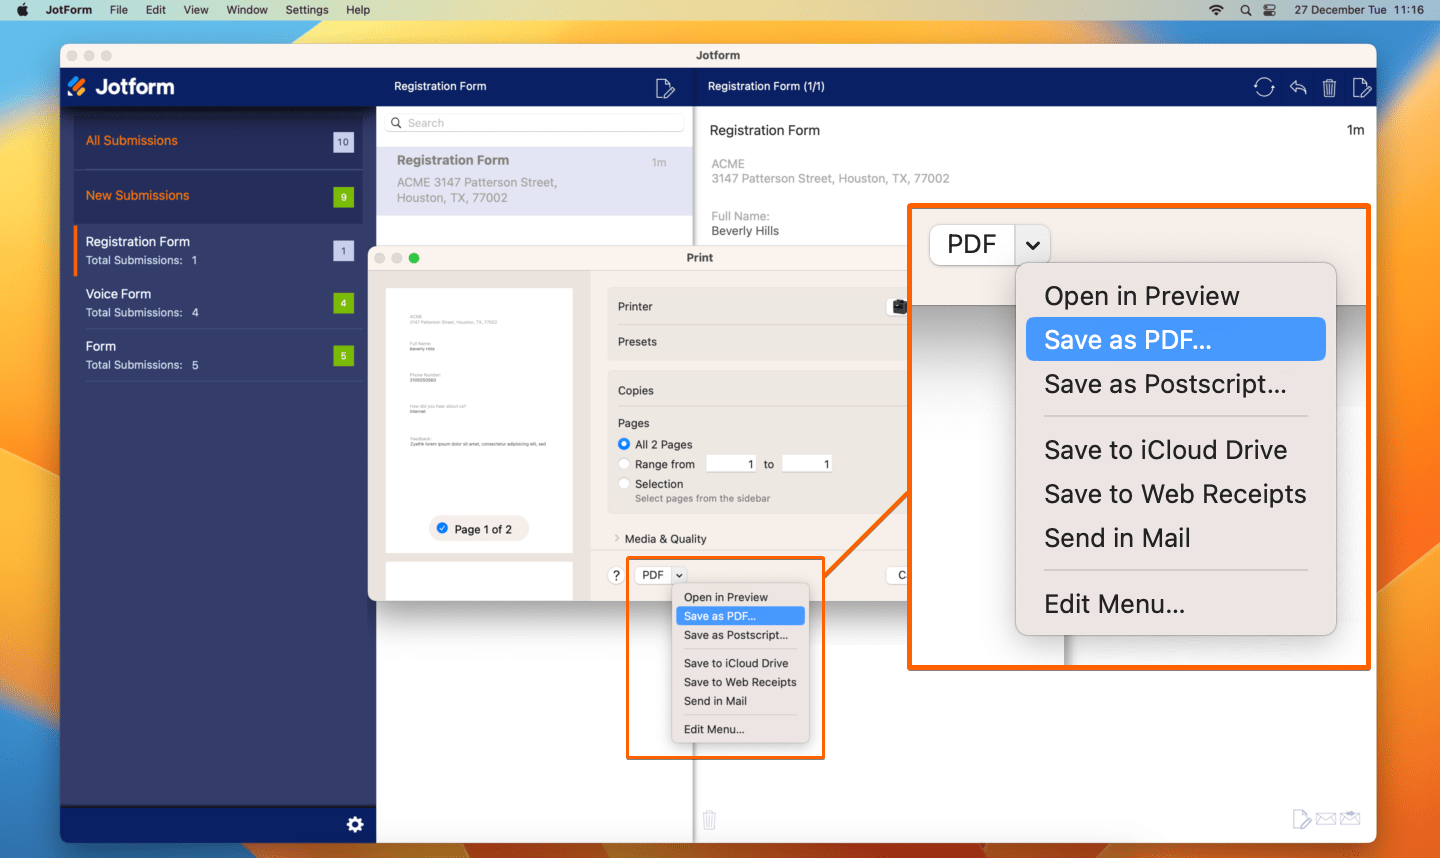
Task: Select the All 2 Pages radio button
Action: 624,444
